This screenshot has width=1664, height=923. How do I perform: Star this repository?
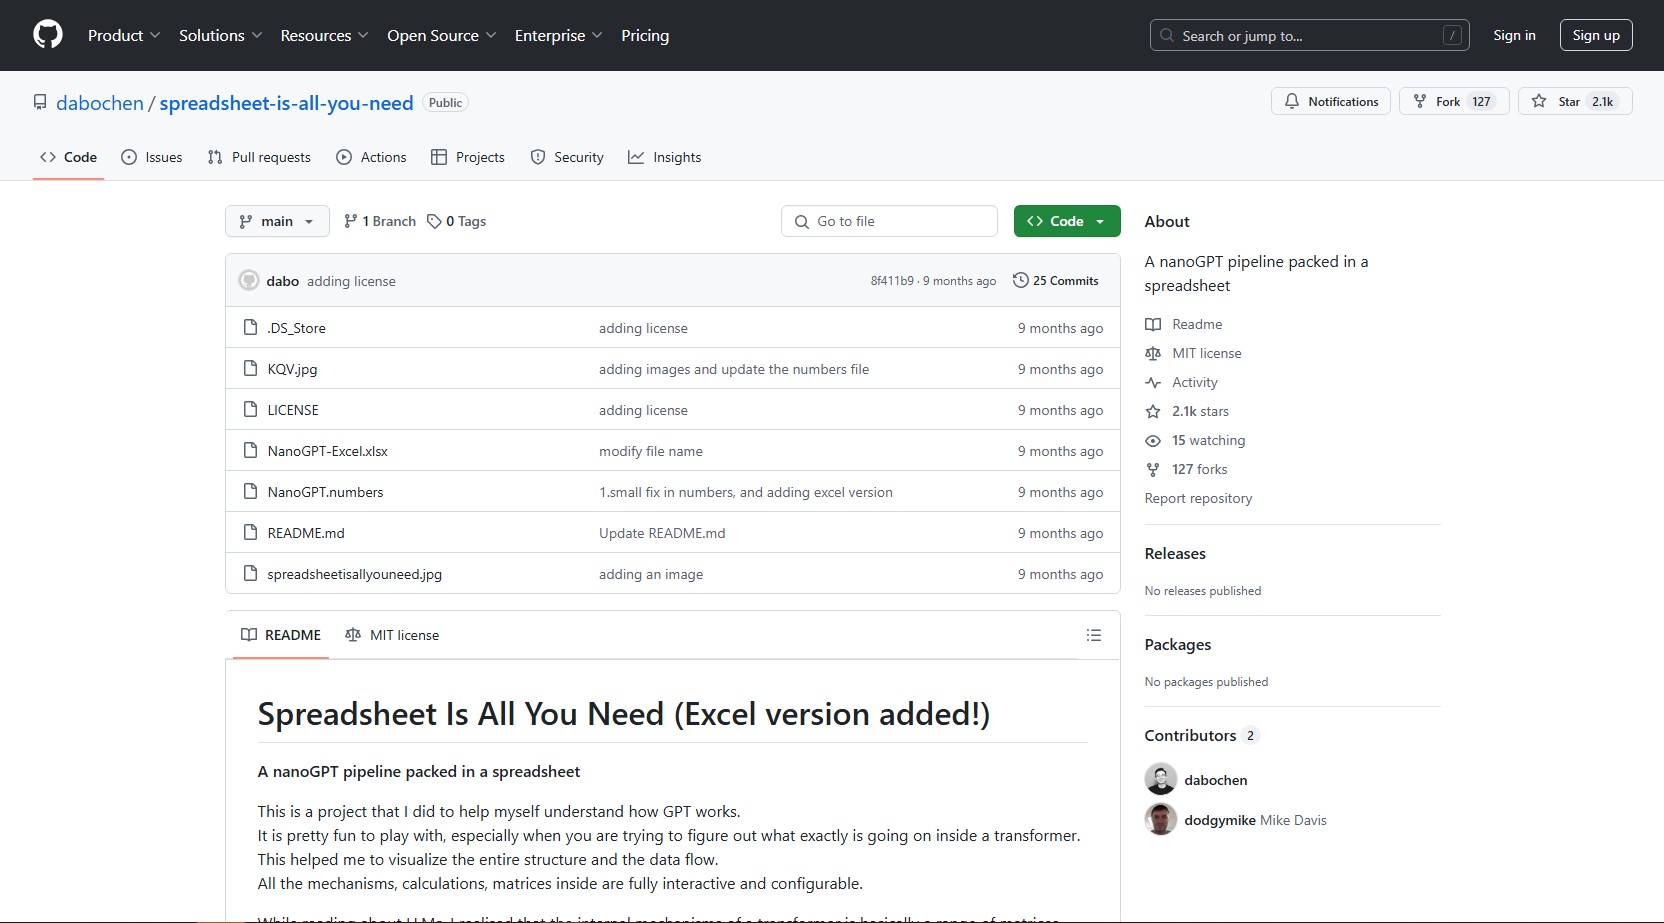[1558, 102]
